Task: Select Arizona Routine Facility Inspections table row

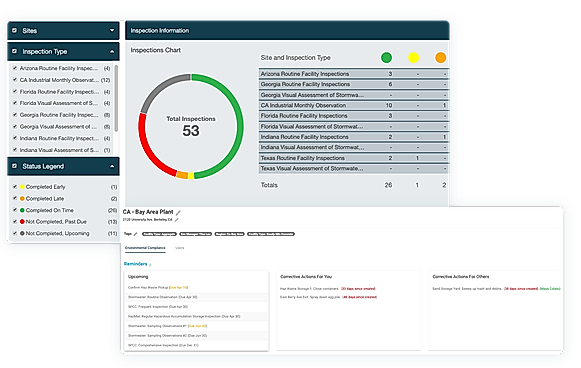Action: tap(353, 74)
